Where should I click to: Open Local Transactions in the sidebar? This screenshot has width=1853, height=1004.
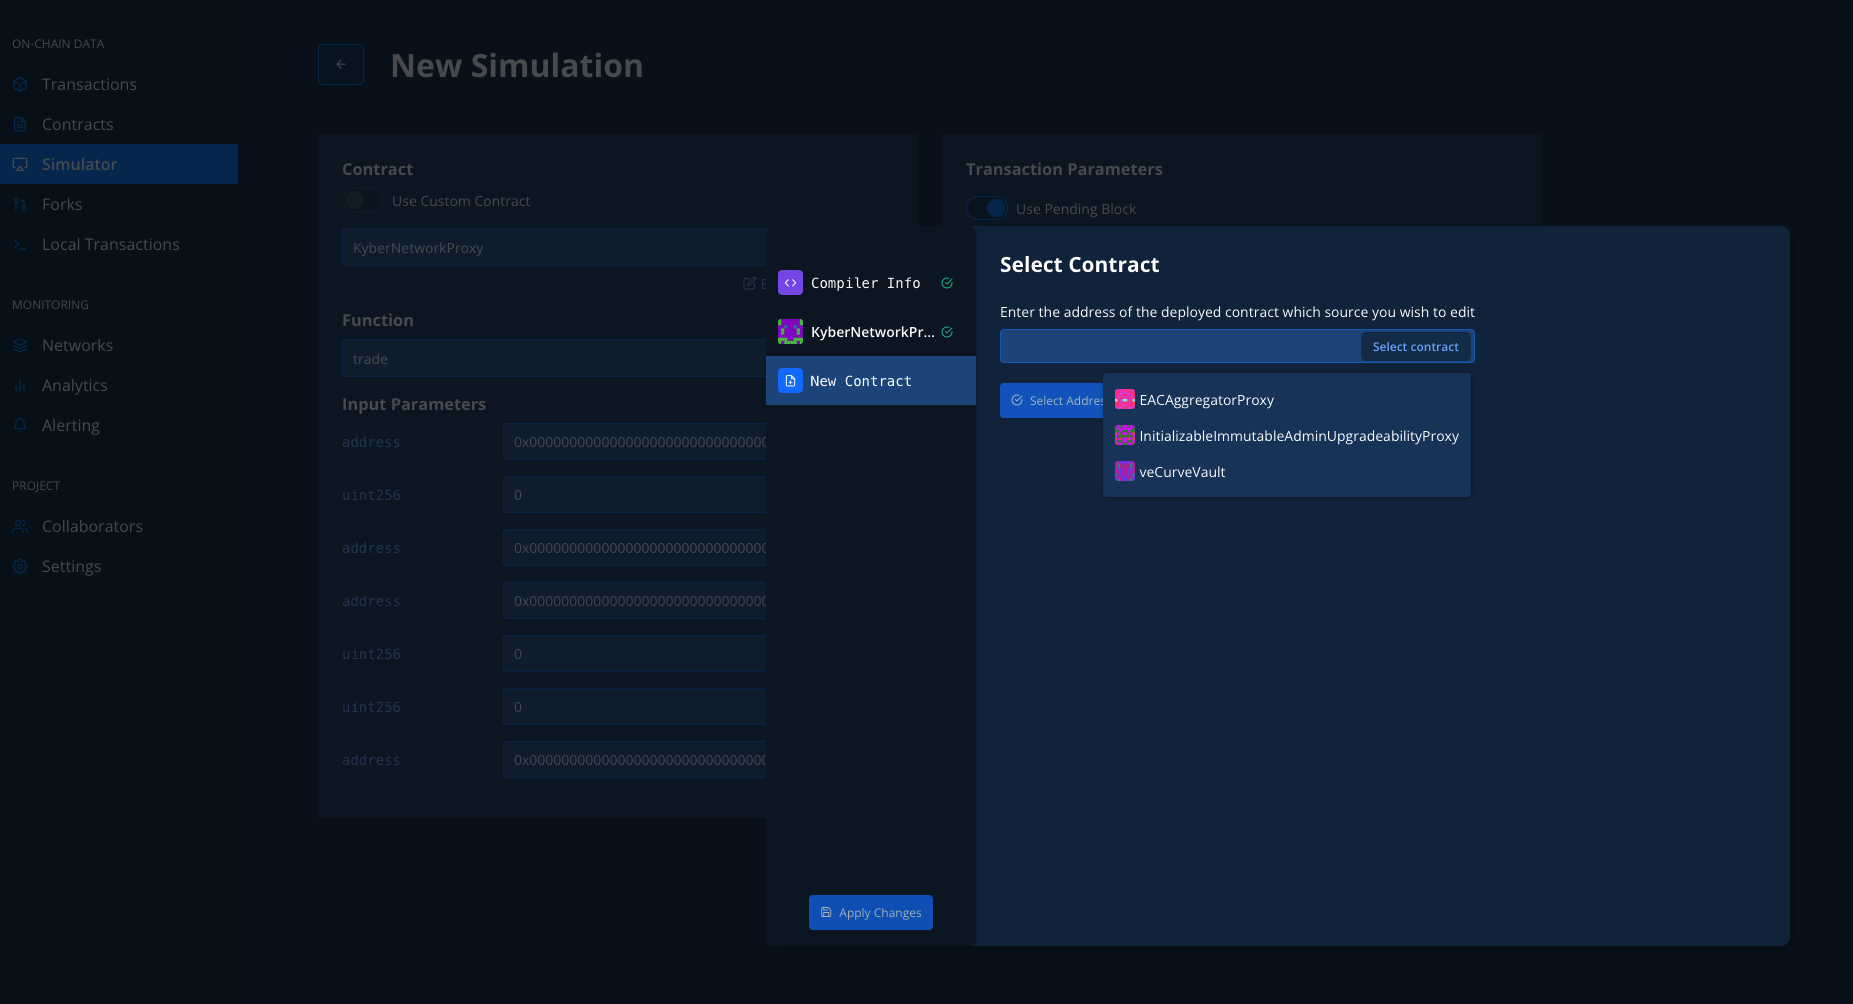point(119,244)
